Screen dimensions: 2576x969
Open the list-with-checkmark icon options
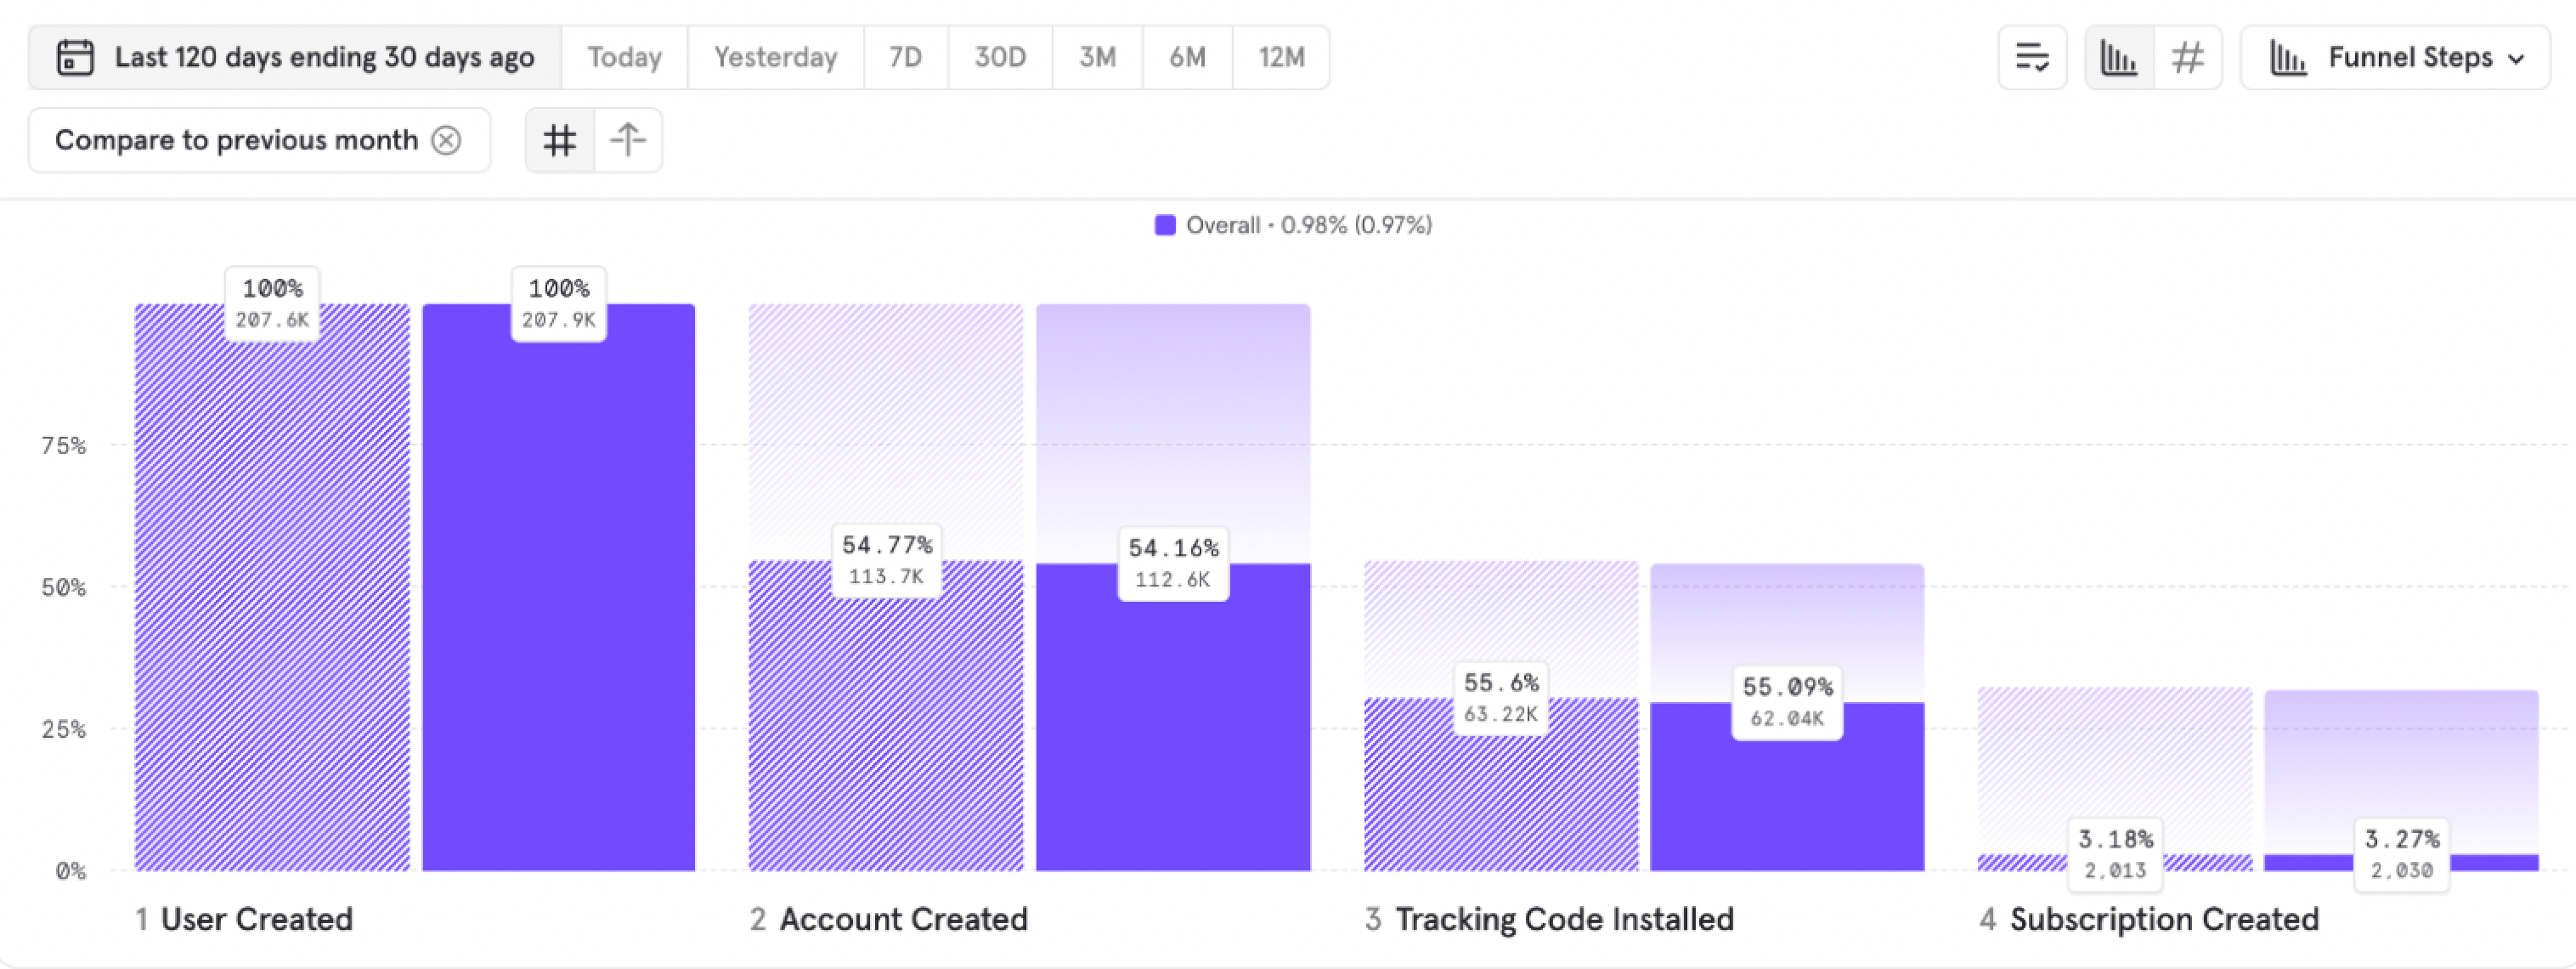tap(2032, 57)
